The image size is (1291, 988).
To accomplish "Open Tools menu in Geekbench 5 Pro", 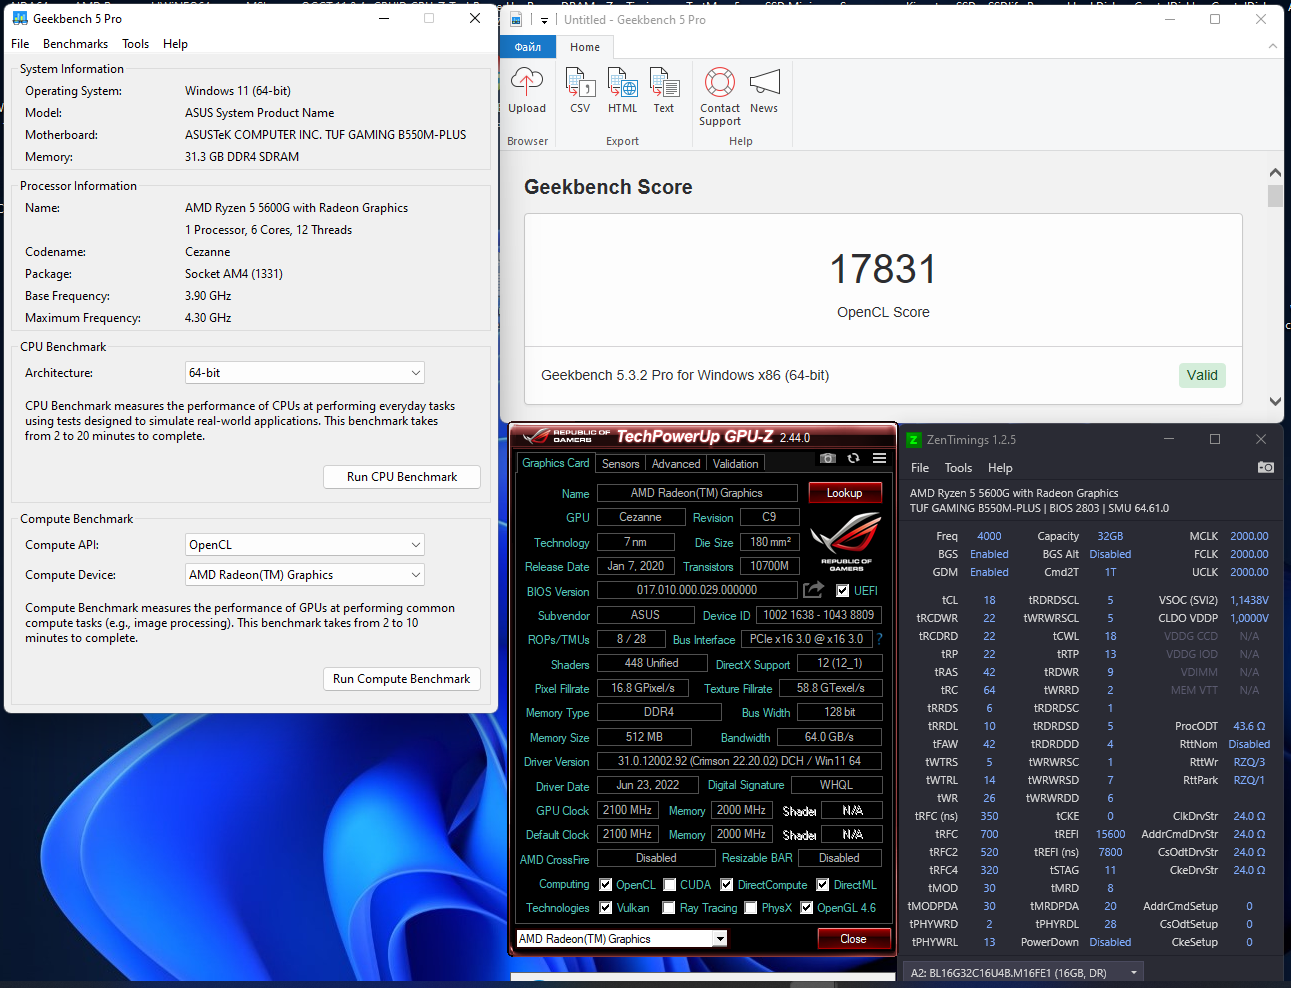I will click(x=135, y=44).
